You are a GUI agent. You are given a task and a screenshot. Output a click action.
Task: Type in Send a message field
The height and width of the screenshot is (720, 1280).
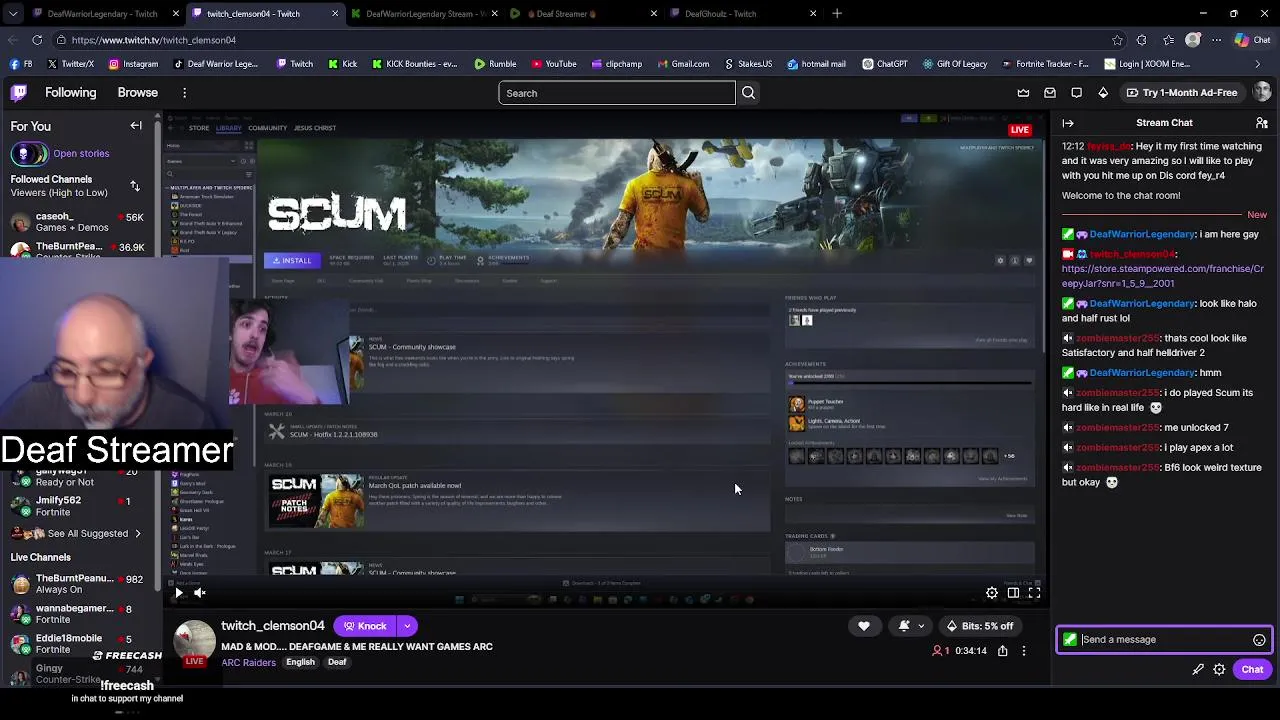click(x=1165, y=640)
